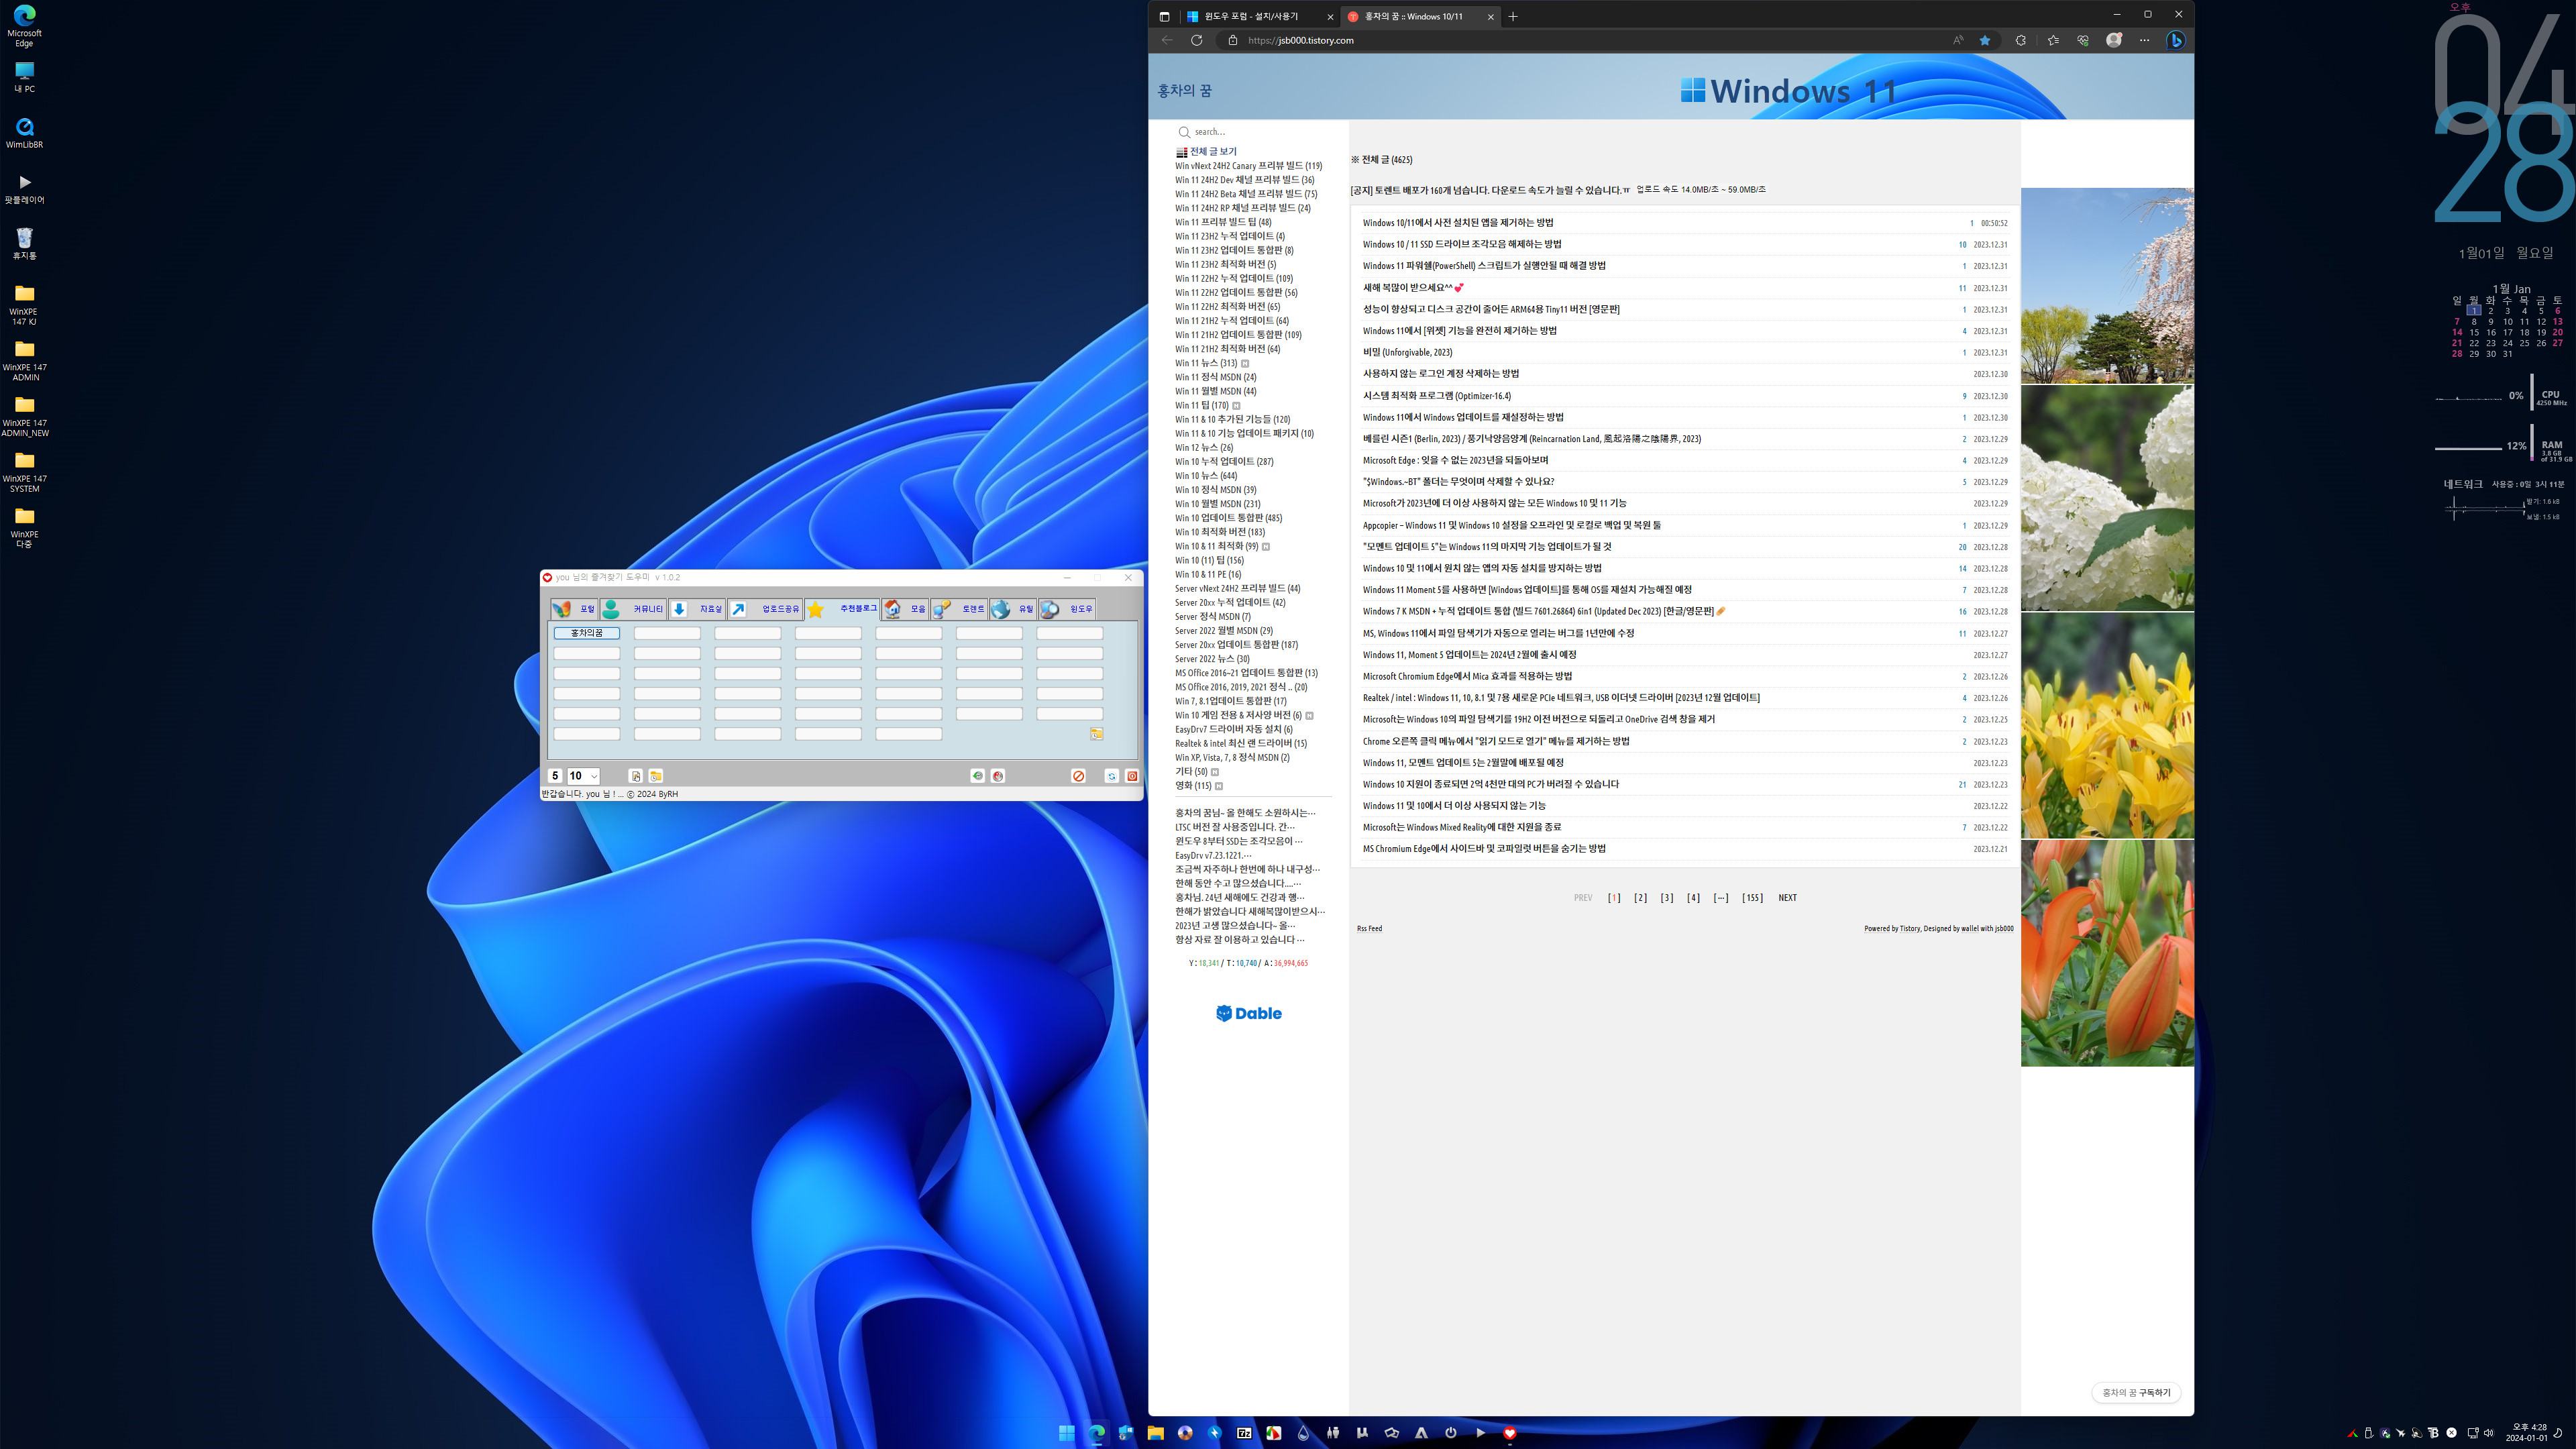
Task: Click the green arrow clock icon
Action: [x=977, y=776]
